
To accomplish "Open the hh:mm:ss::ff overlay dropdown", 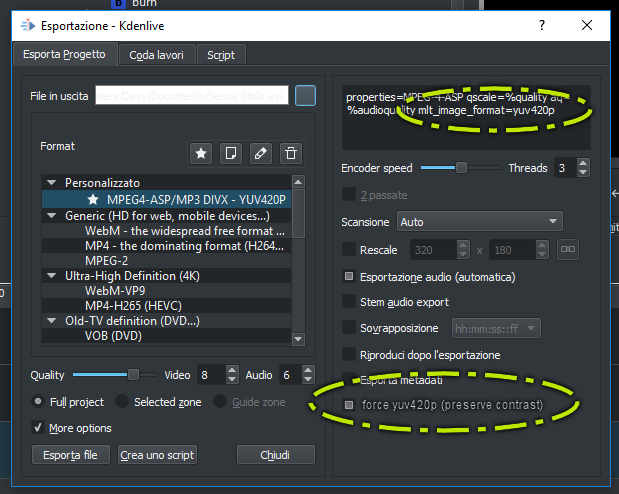I will pyautogui.click(x=496, y=328).
